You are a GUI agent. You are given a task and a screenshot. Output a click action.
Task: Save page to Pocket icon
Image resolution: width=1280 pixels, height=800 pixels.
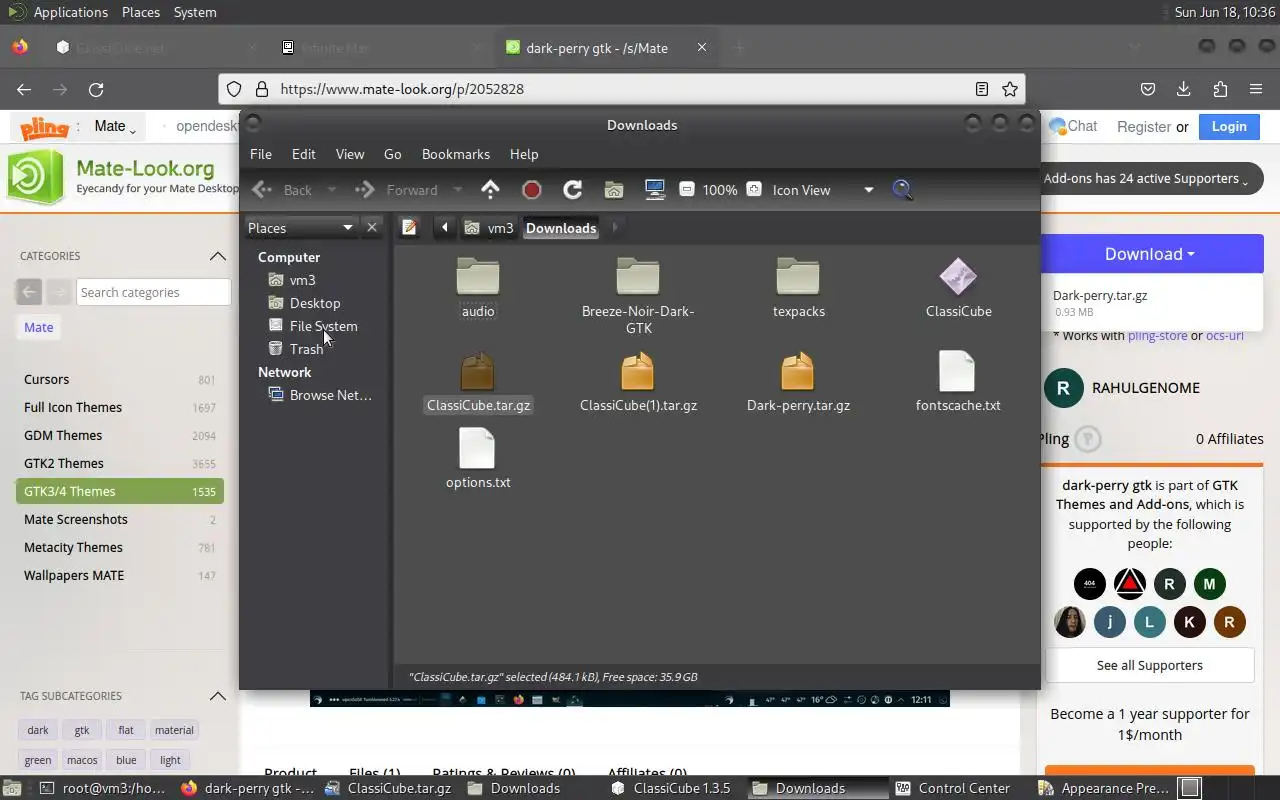click(1148, 89)
